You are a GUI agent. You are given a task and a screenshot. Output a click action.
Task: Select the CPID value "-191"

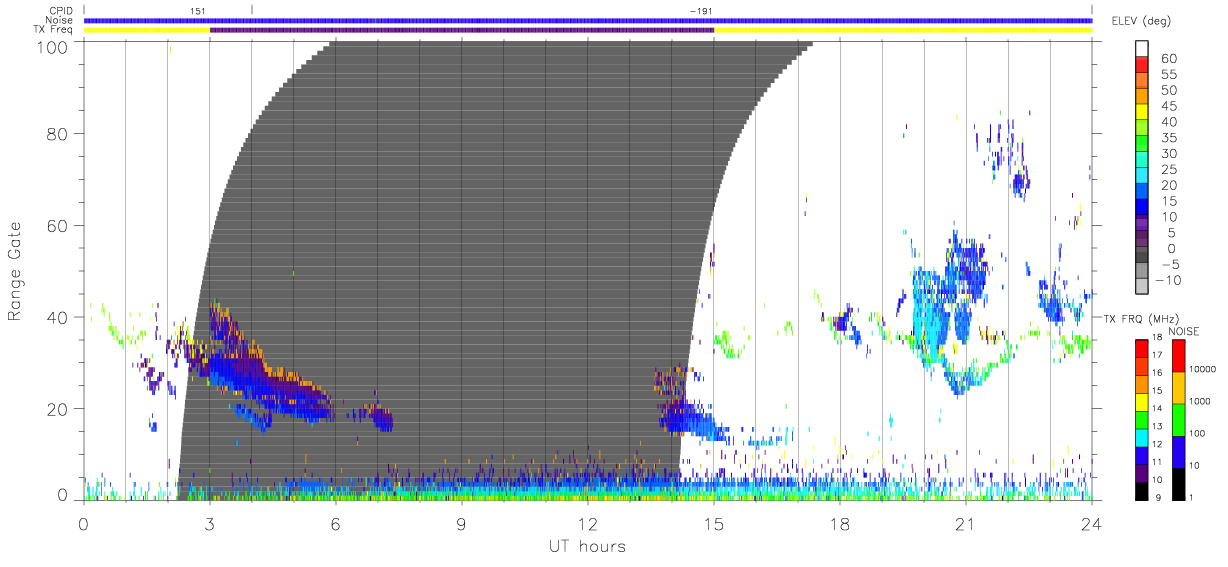[x=700, y=11]
